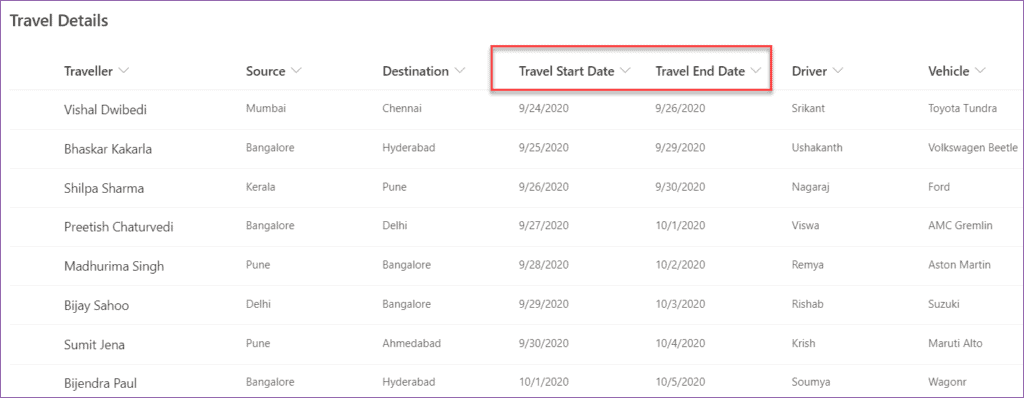Click start date 9/25/2020

[543, 148]
